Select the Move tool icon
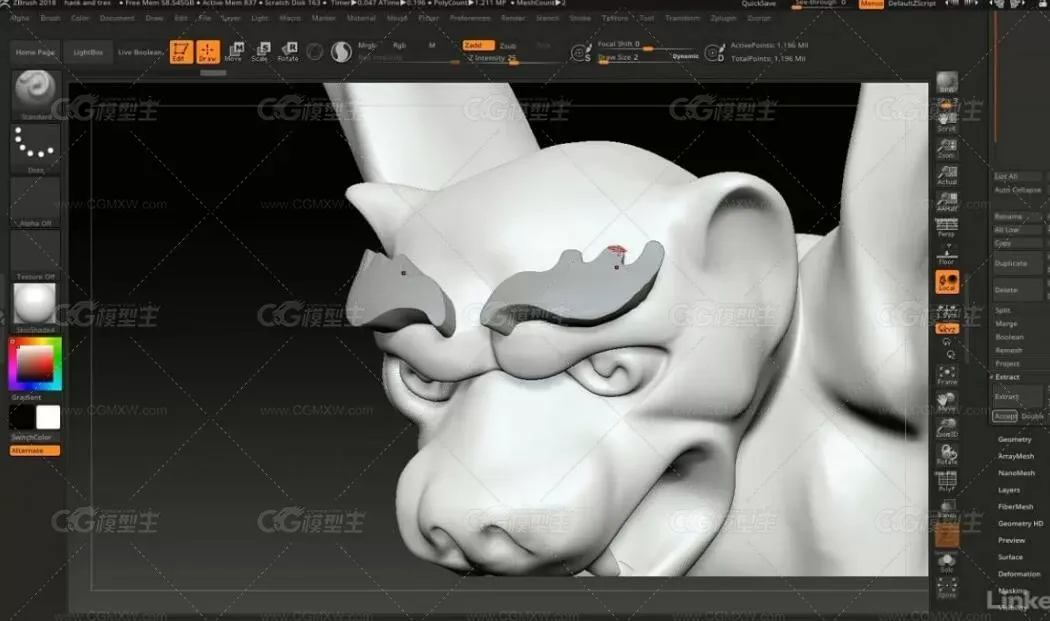 point(234,52)
